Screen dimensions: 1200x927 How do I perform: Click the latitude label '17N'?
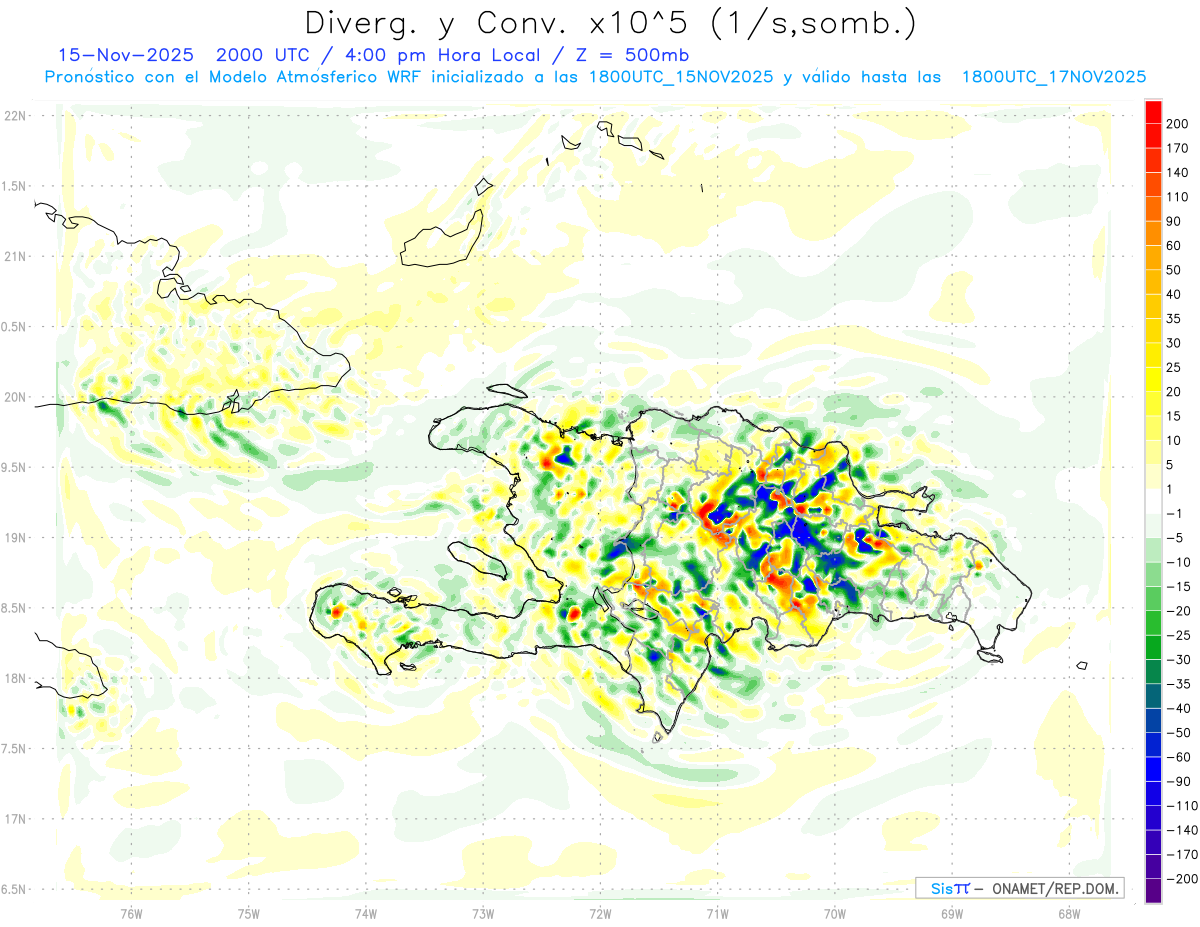tap(14, 820)
